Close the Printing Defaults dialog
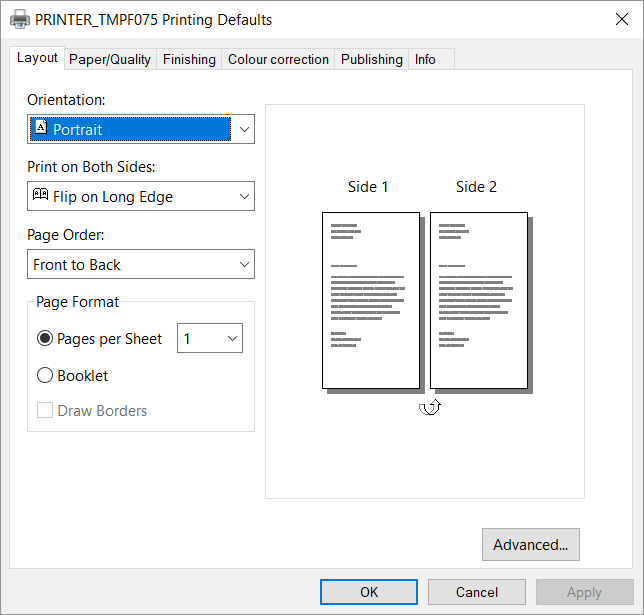644x615 pixels. tap(620, 19)
